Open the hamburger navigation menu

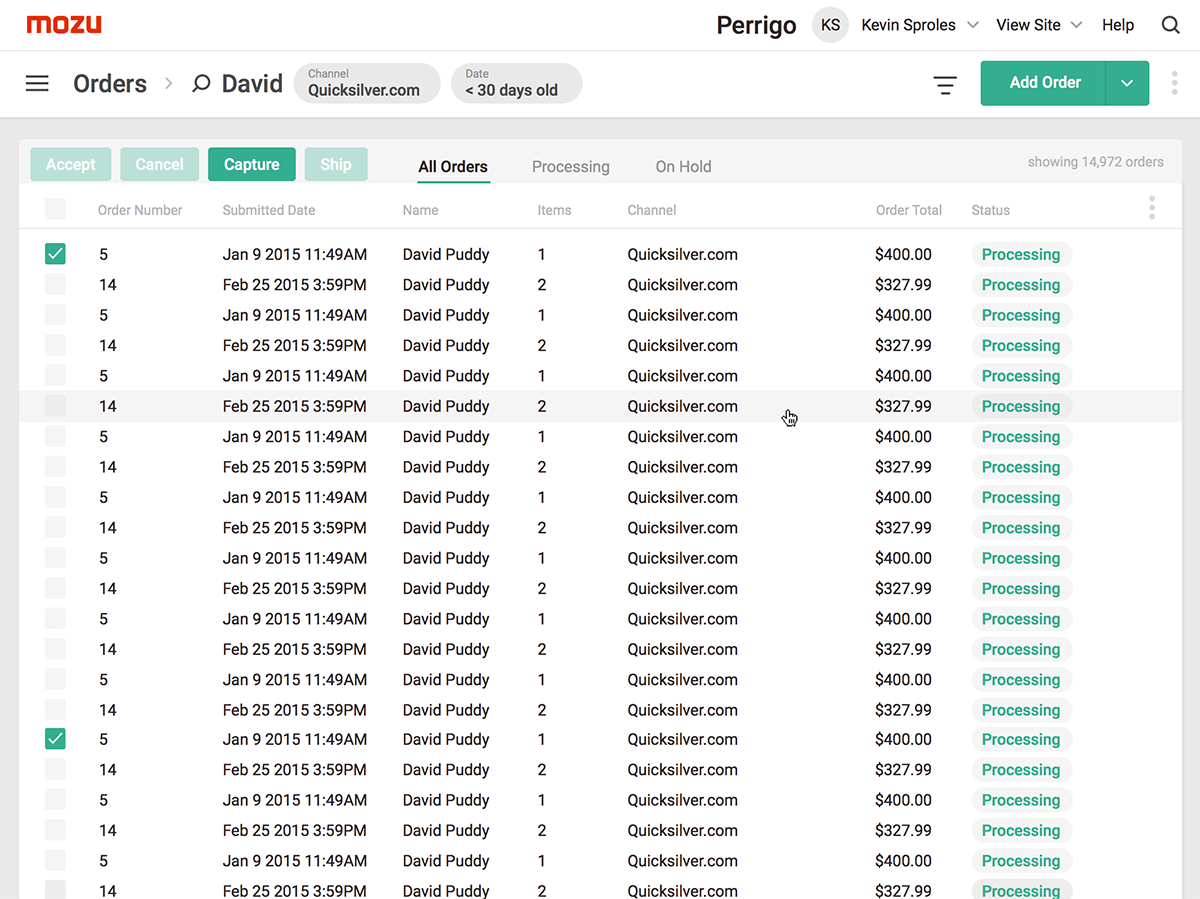coord(37,83)
